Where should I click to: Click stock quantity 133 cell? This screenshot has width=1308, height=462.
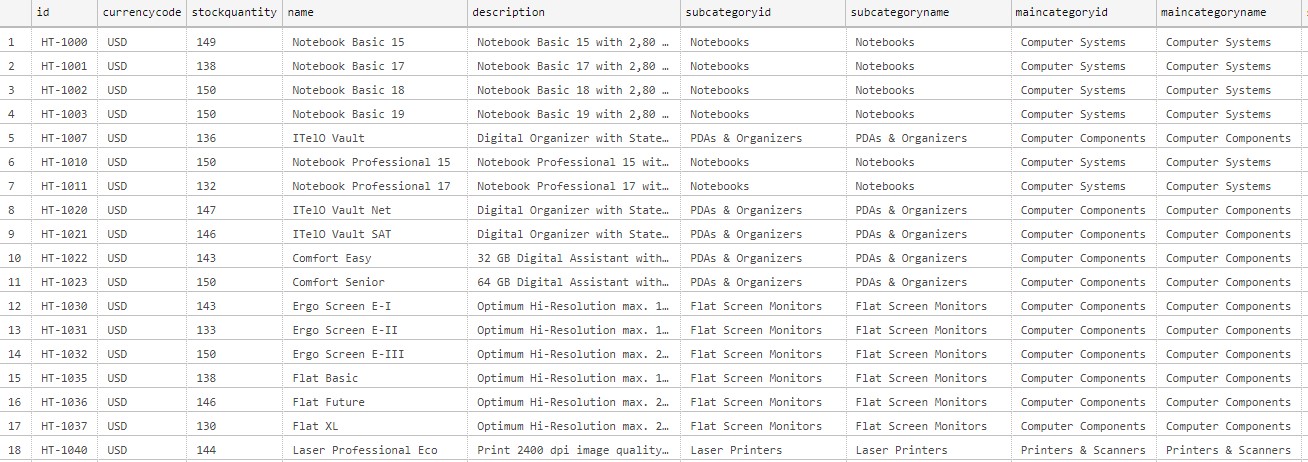(x=234, y=330)
